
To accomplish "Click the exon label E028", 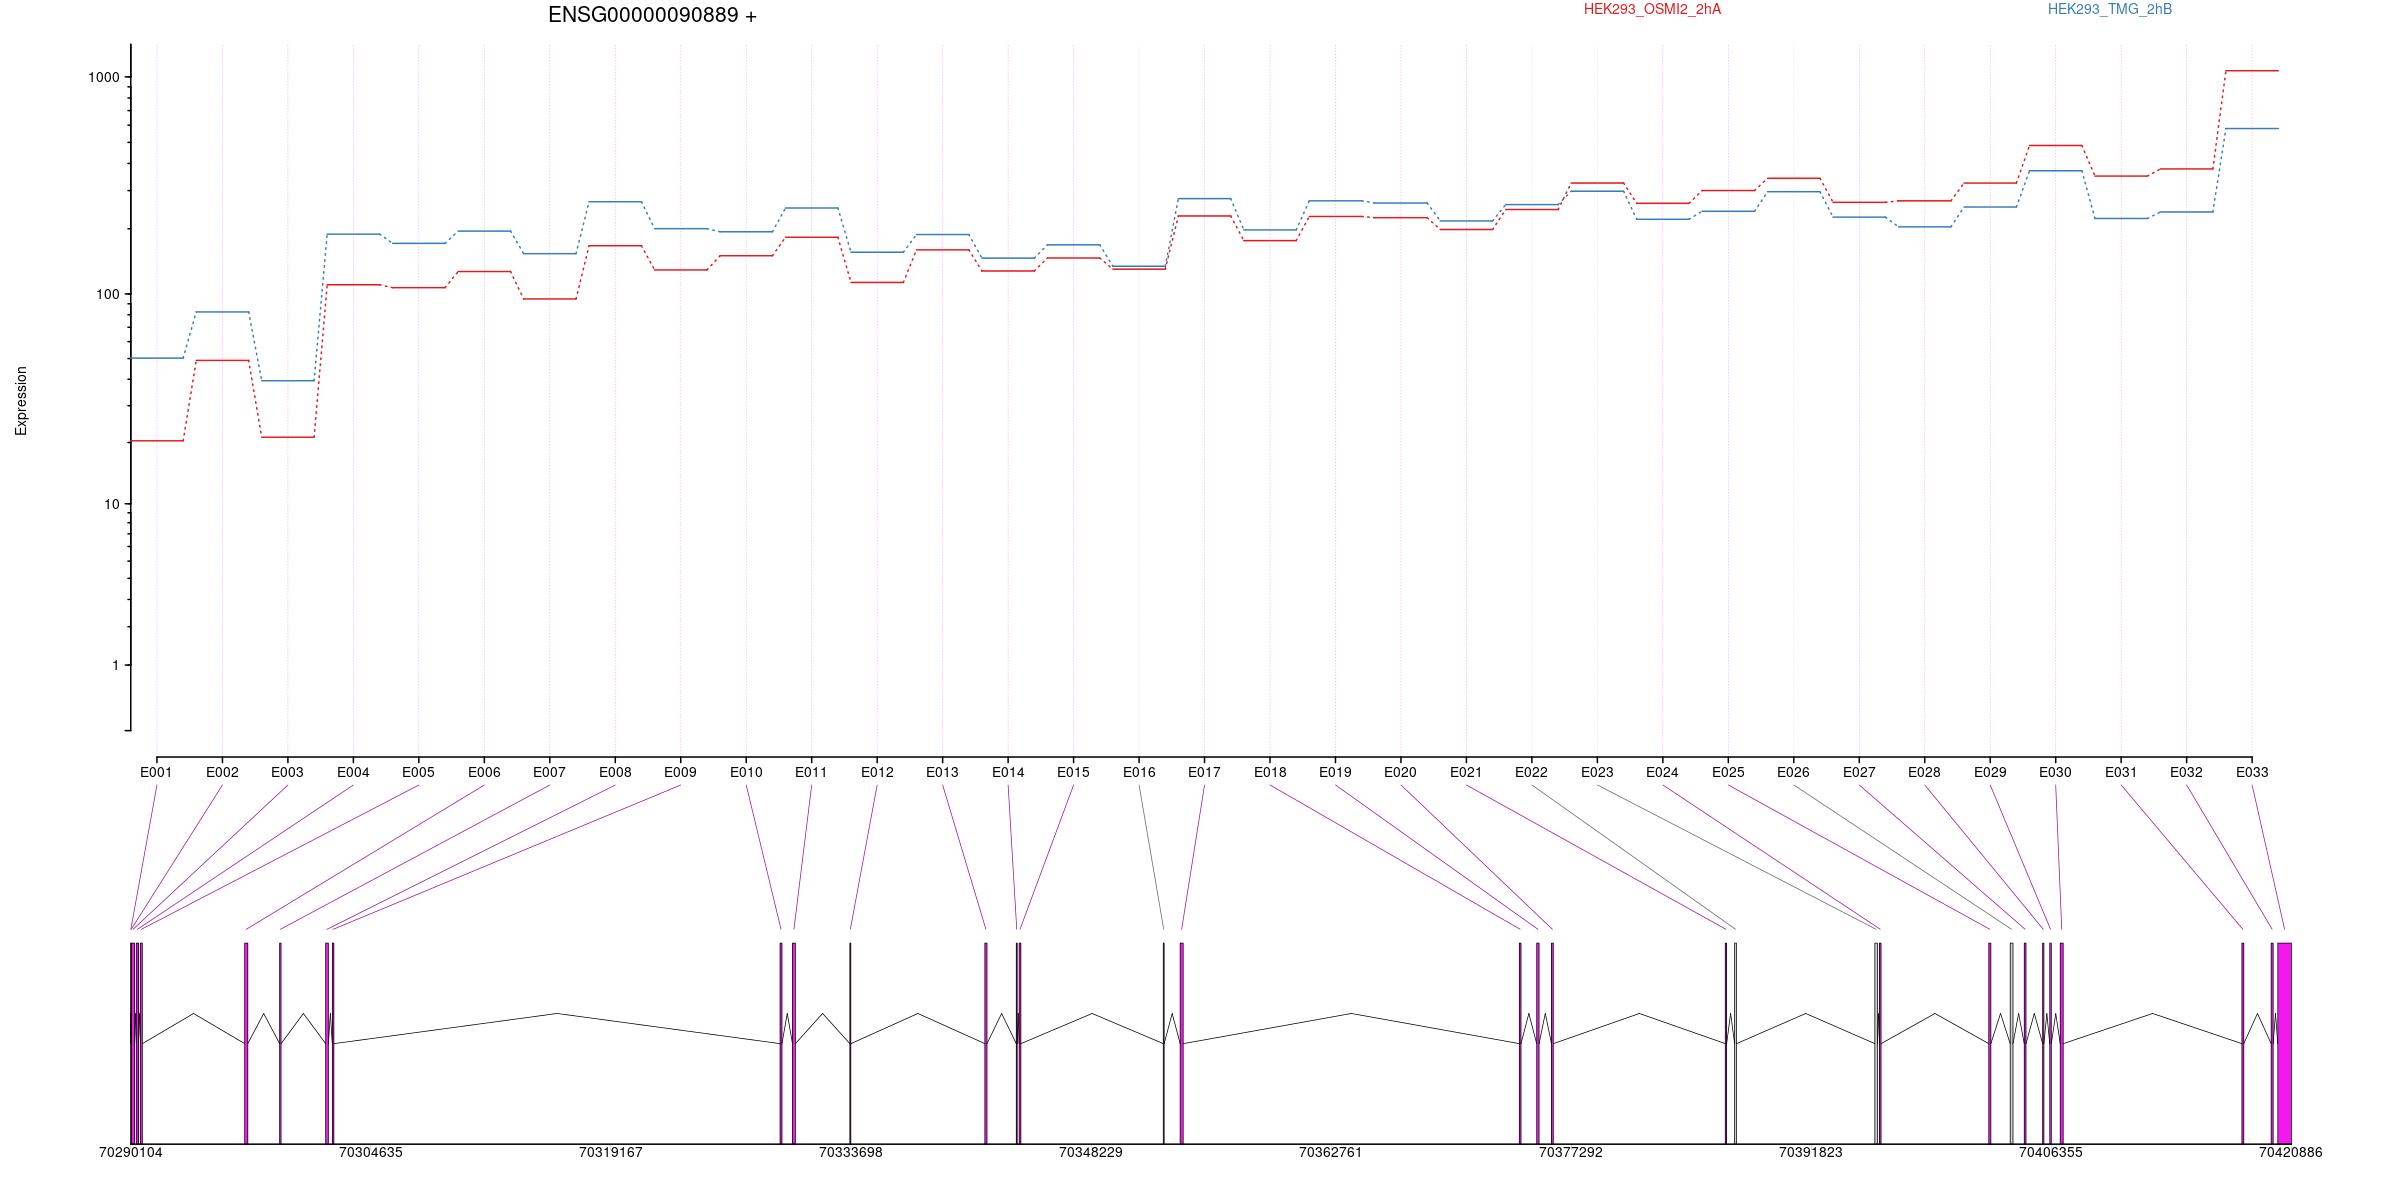I will 1924,772.
